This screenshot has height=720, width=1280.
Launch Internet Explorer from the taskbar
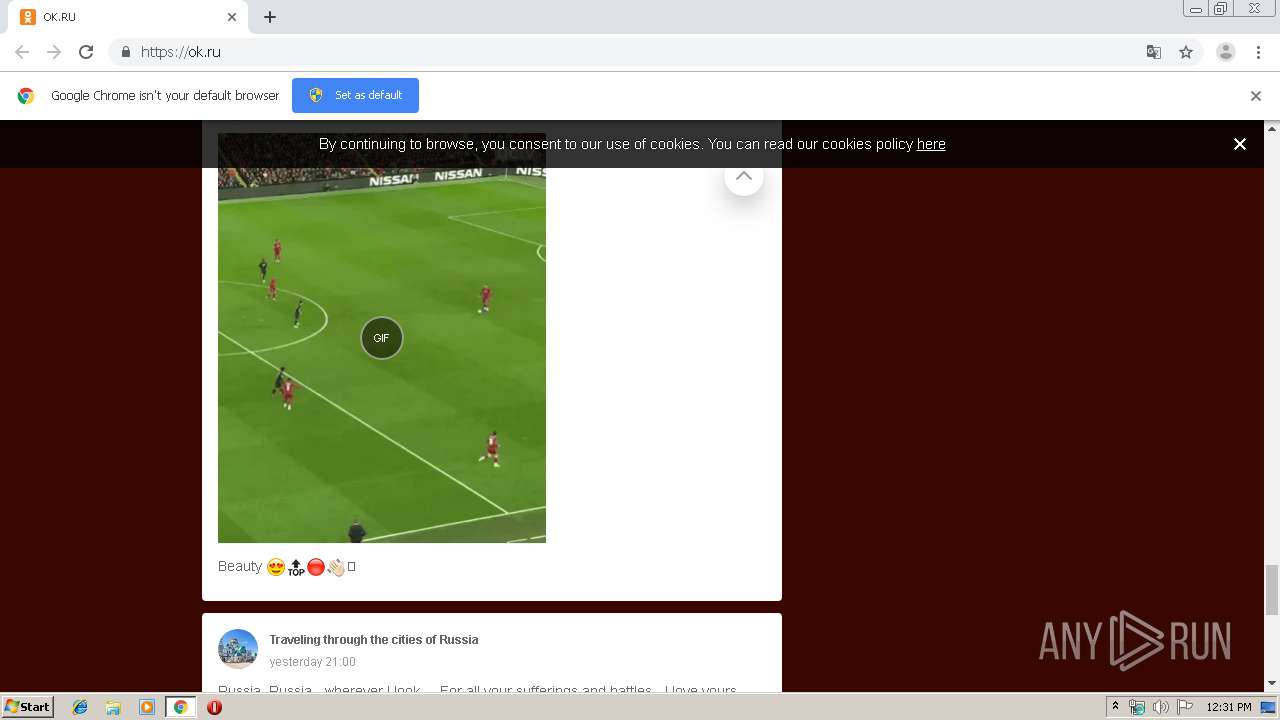80,707
